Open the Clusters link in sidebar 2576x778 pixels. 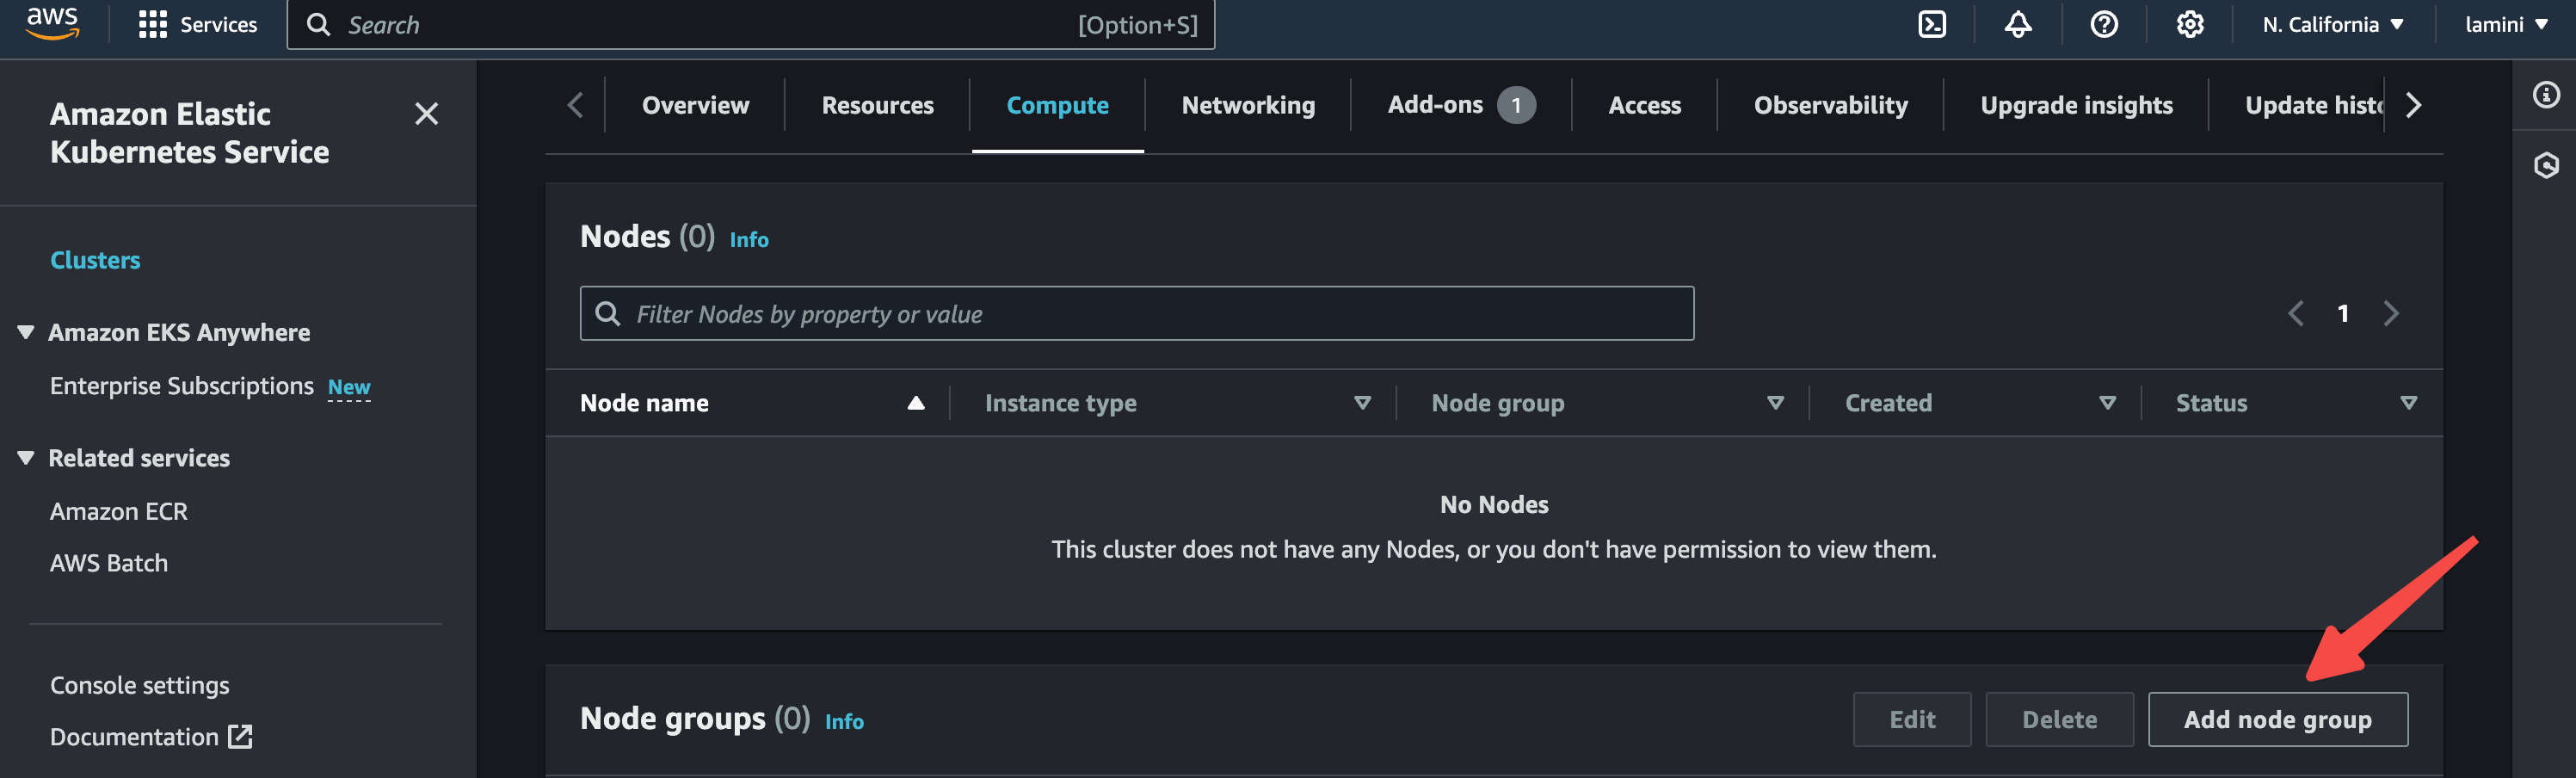click(x=95, y=260)
